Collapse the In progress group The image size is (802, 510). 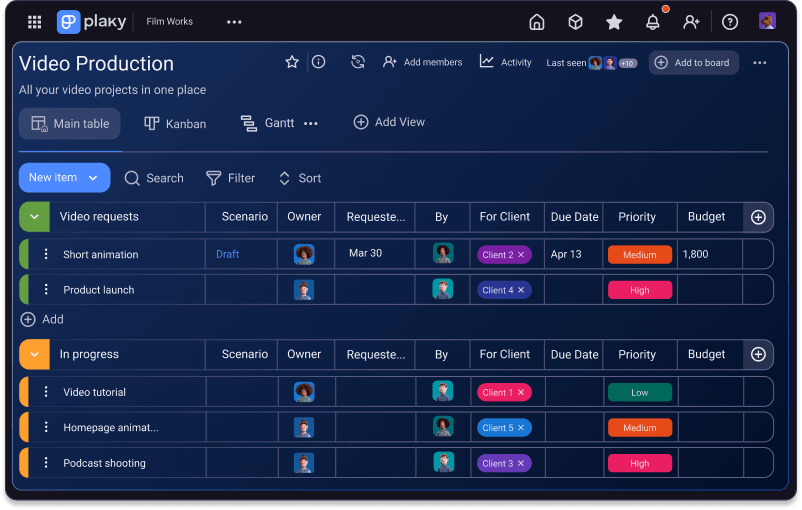coord(34,355)
